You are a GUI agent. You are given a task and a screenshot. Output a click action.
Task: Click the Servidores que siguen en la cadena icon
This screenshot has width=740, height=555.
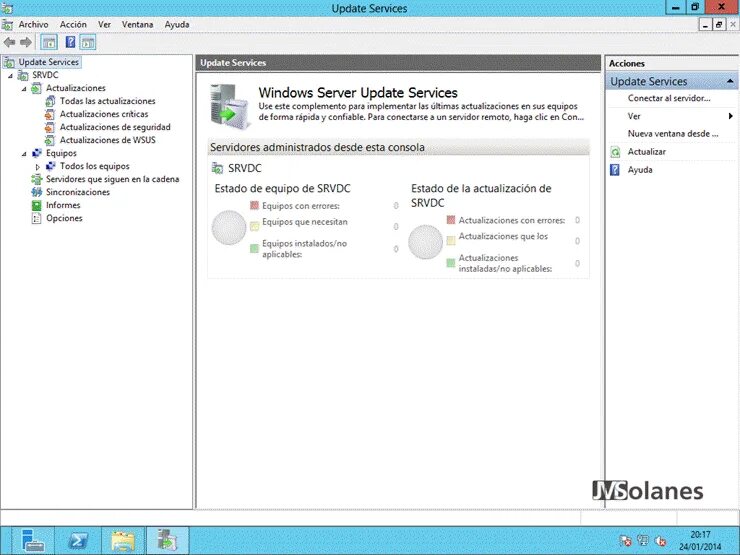tap(36, 179)
